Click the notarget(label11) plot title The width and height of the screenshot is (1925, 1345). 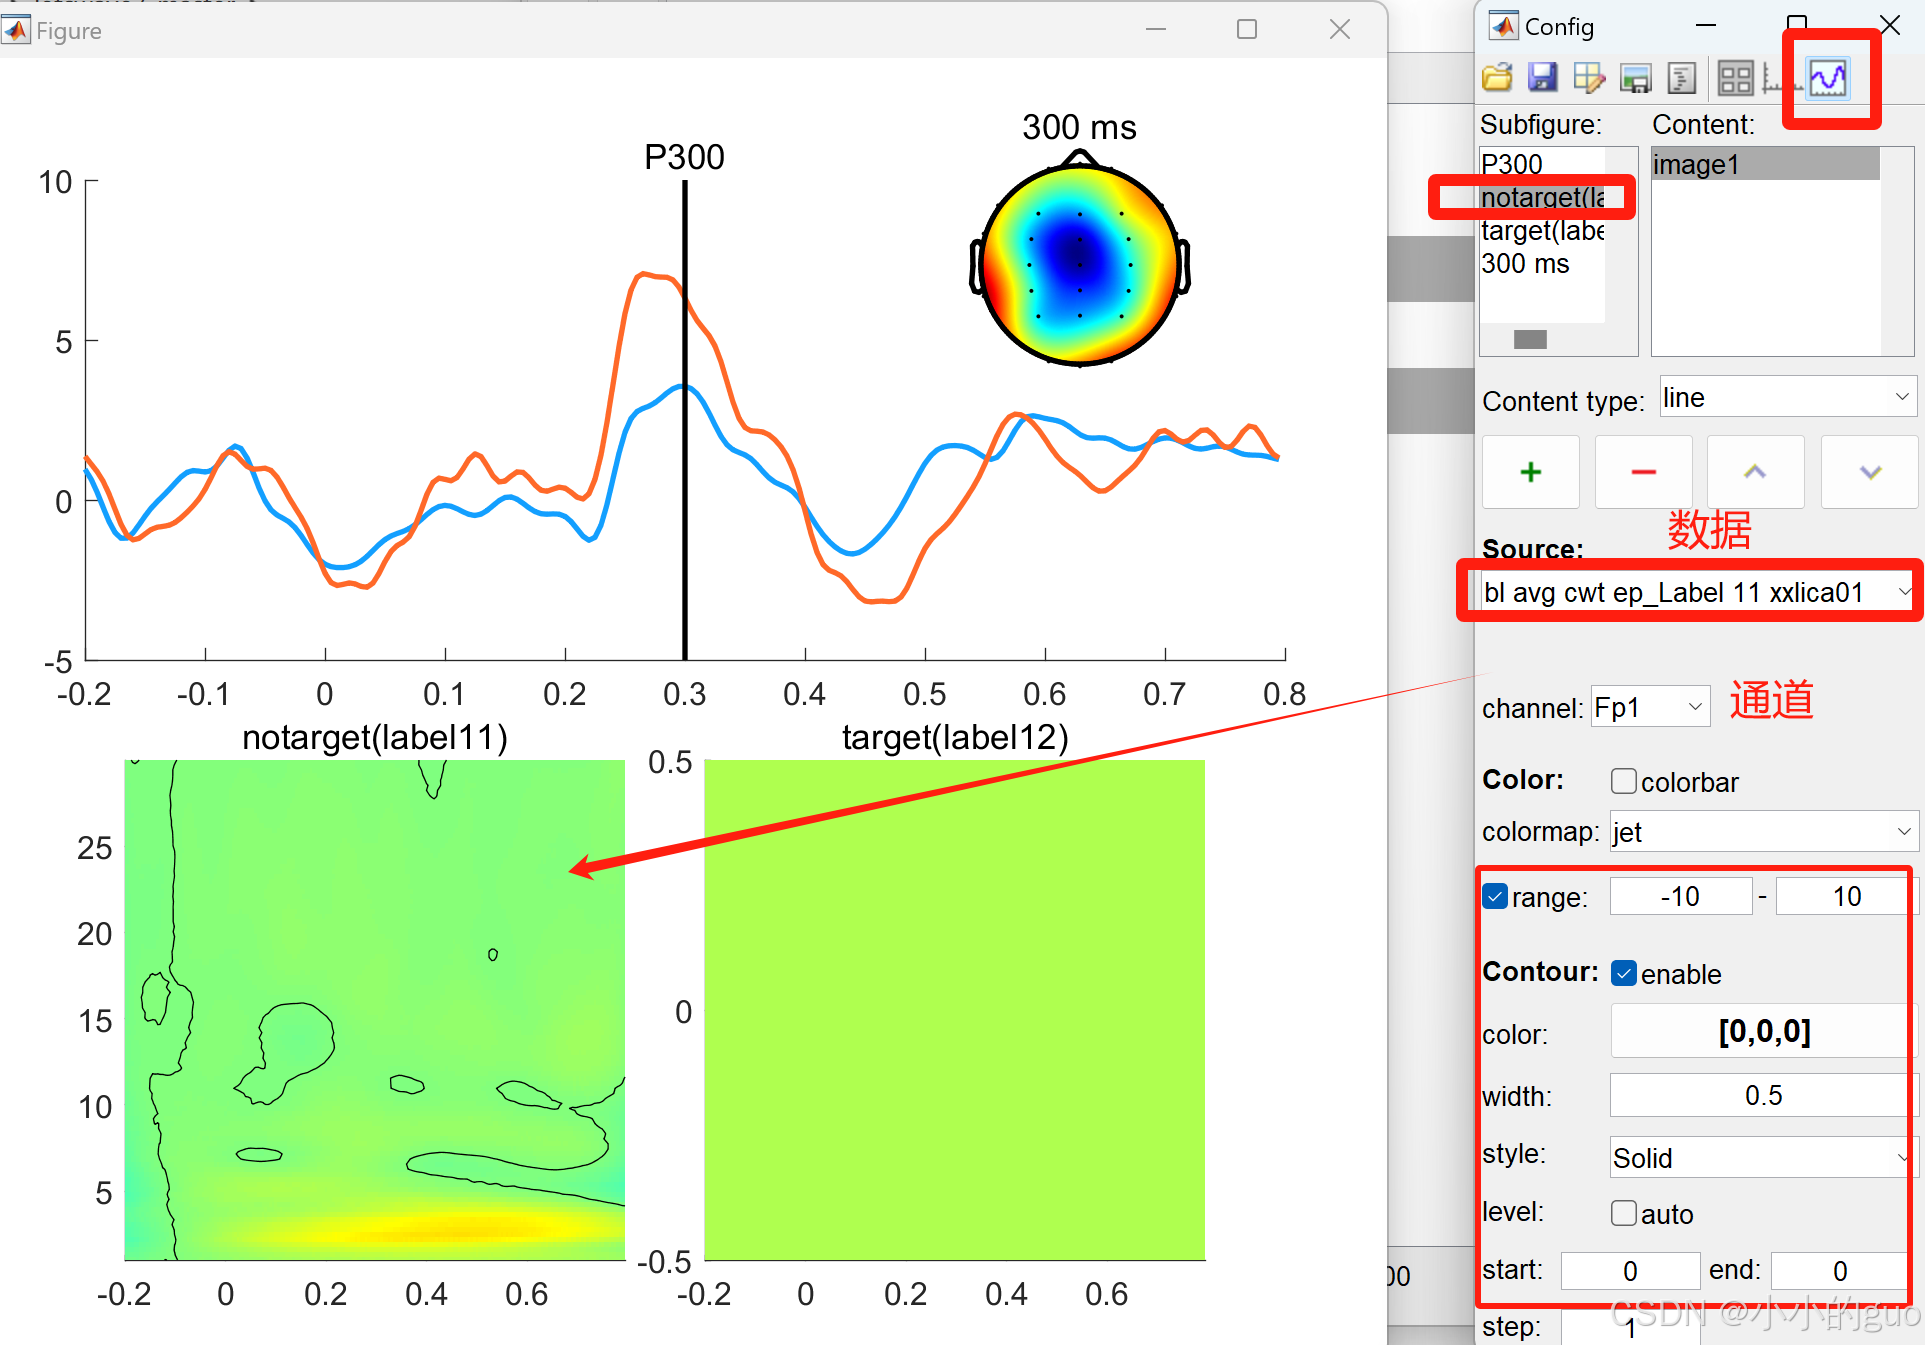[375, 737]
